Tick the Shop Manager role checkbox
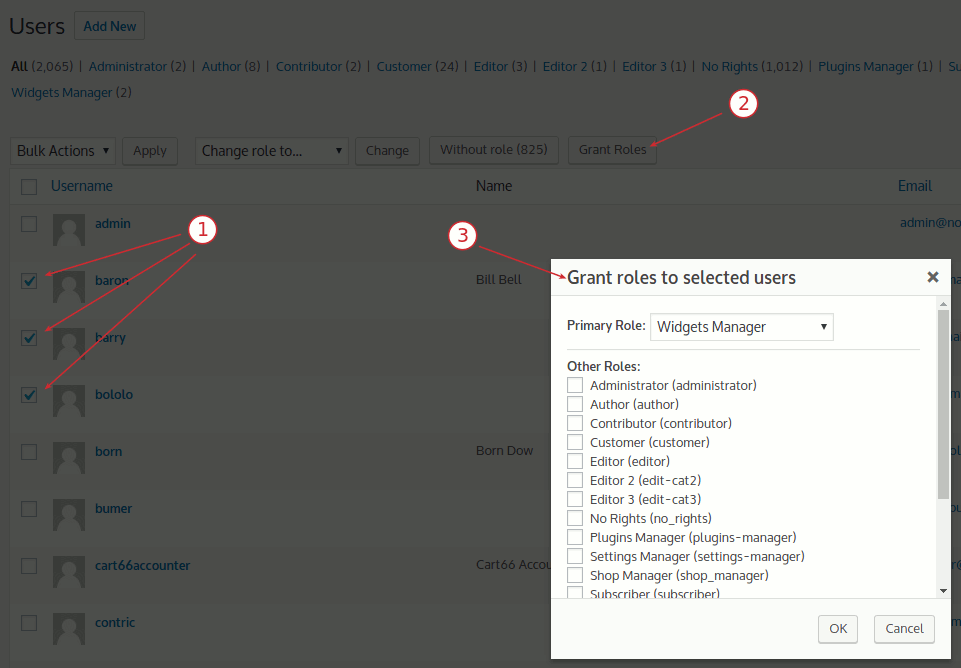 575,575
